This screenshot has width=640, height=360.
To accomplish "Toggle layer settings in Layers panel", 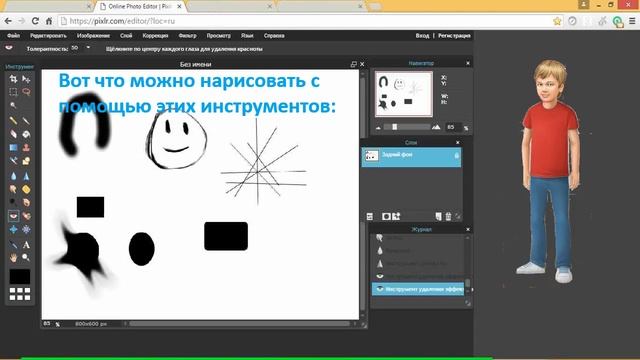I will [370, 217].
